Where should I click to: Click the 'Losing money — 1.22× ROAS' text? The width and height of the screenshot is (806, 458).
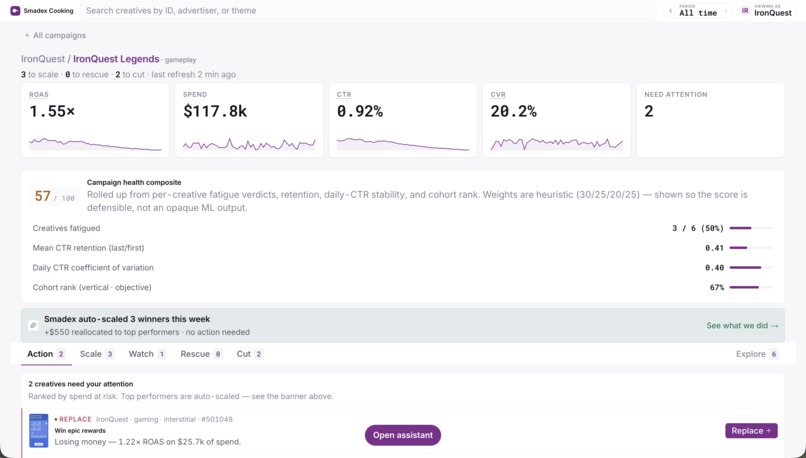(x=148, y=442)
